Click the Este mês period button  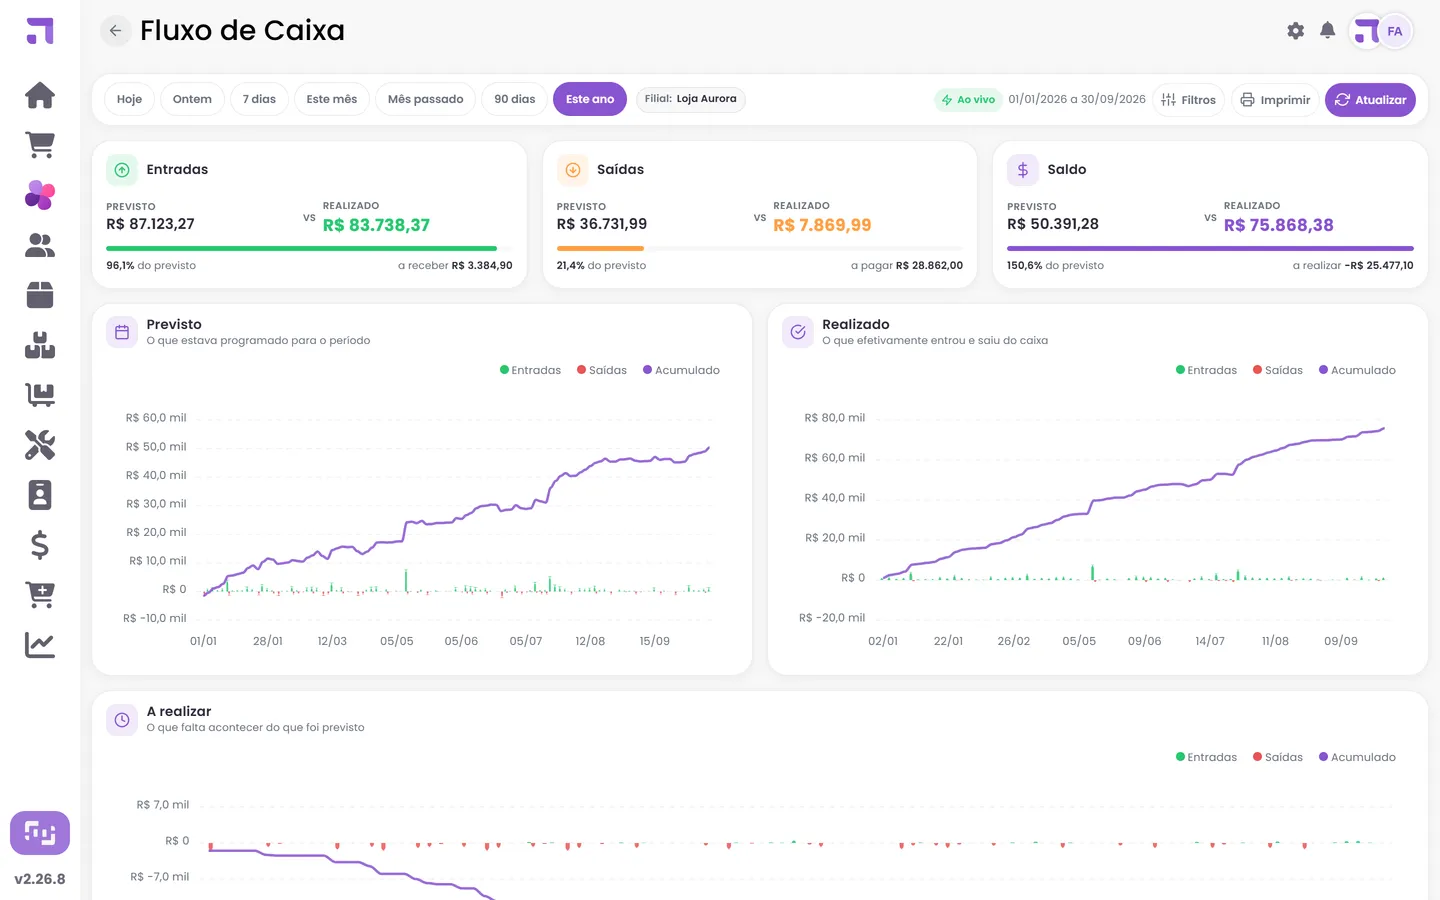[332, 99]
